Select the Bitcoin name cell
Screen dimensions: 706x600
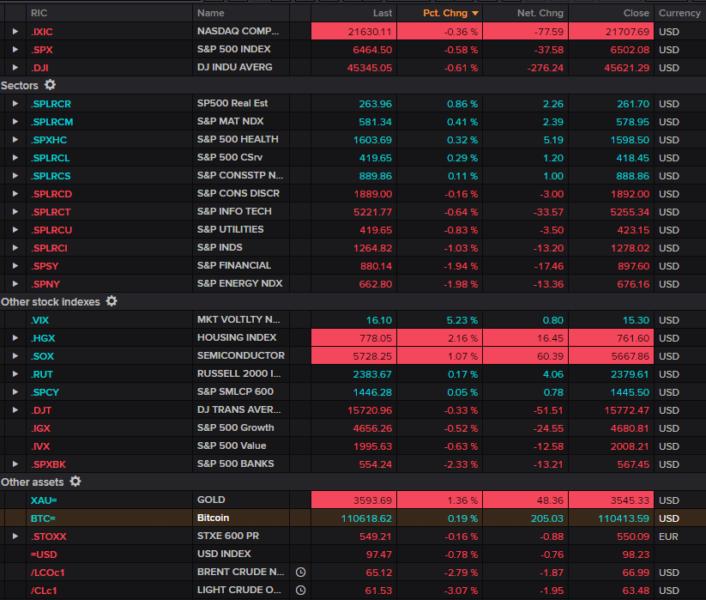213,518
